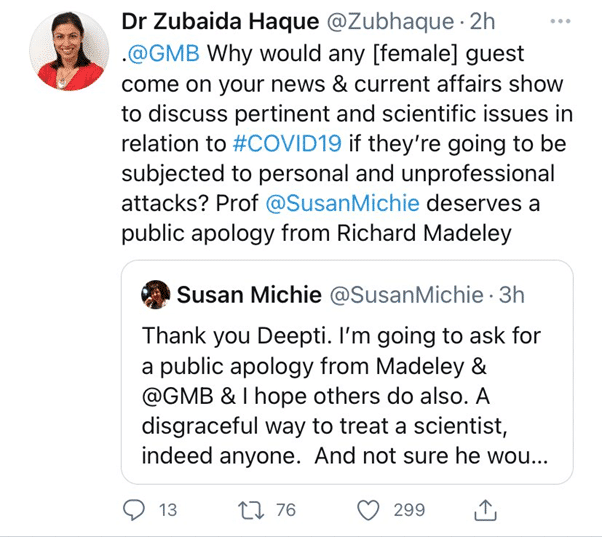Click the 13 replies count

pyautogui.click(x=168, y=510)
